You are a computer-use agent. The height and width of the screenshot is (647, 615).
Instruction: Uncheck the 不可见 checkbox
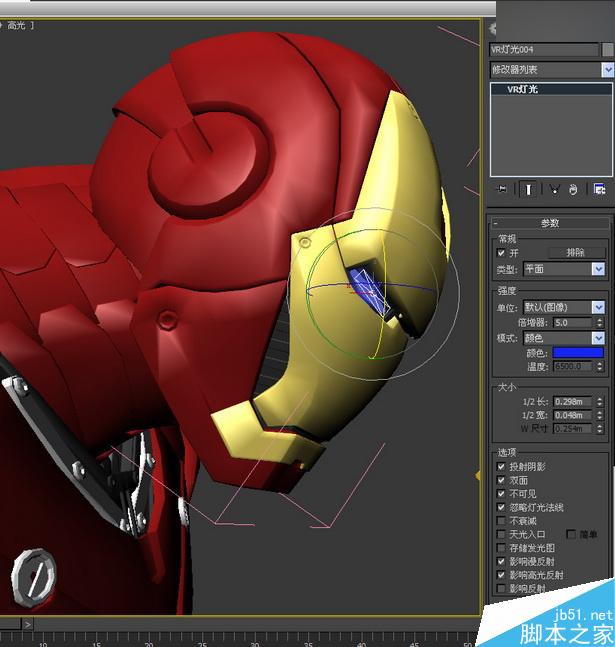coord(501,494)
